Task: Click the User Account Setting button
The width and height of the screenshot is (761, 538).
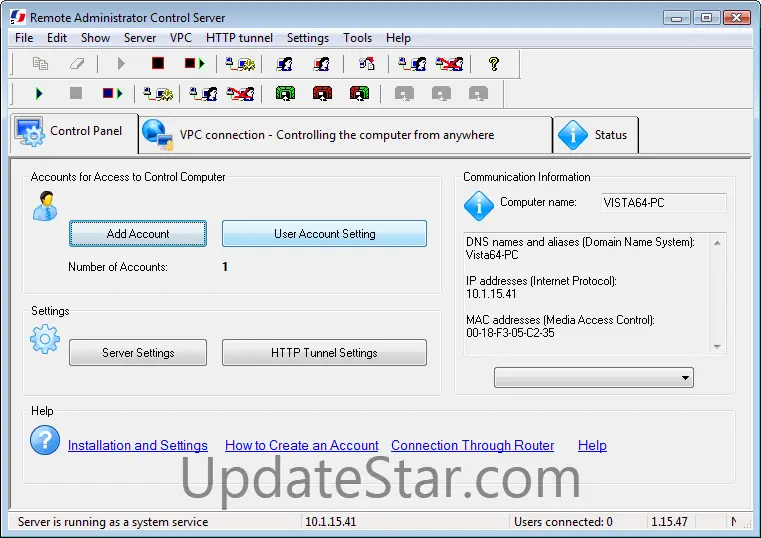Action: [324, 233]
